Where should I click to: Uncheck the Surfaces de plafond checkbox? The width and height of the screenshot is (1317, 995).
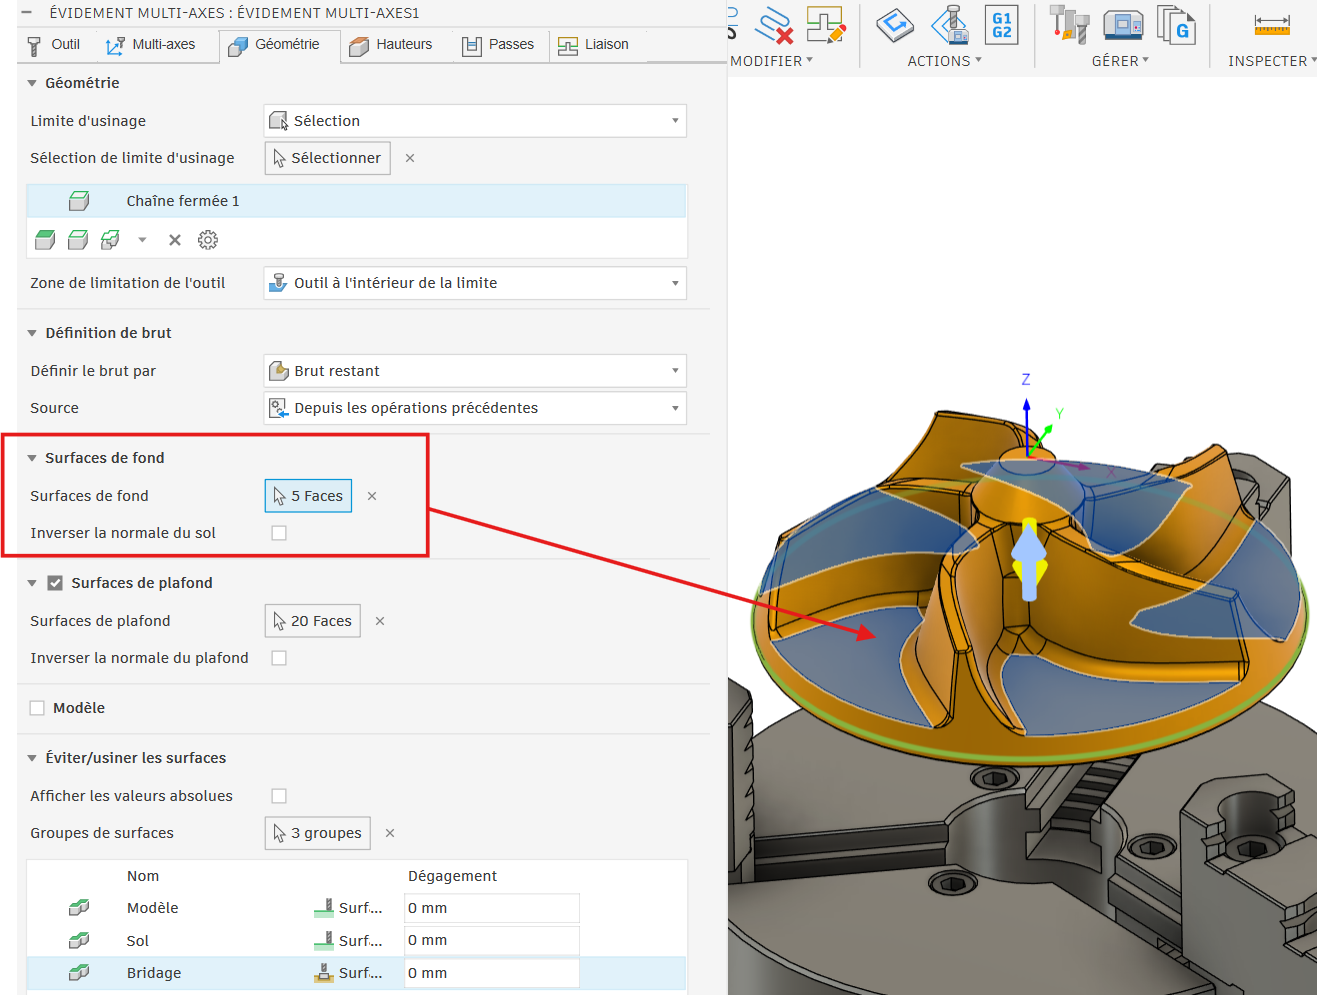tap(55, 583)
